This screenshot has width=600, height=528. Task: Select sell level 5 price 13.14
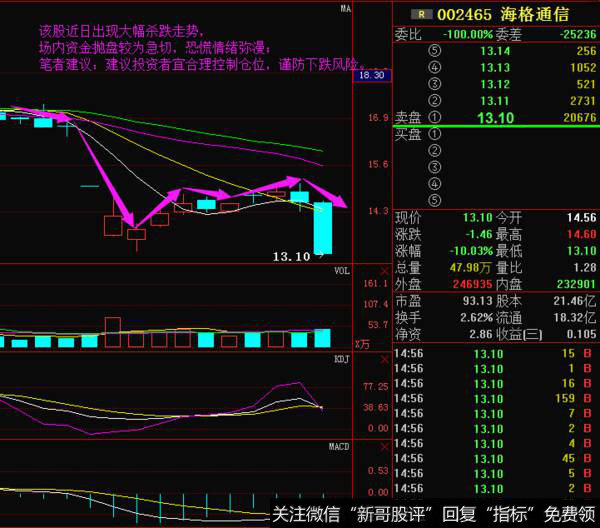(x=495, y=51)
